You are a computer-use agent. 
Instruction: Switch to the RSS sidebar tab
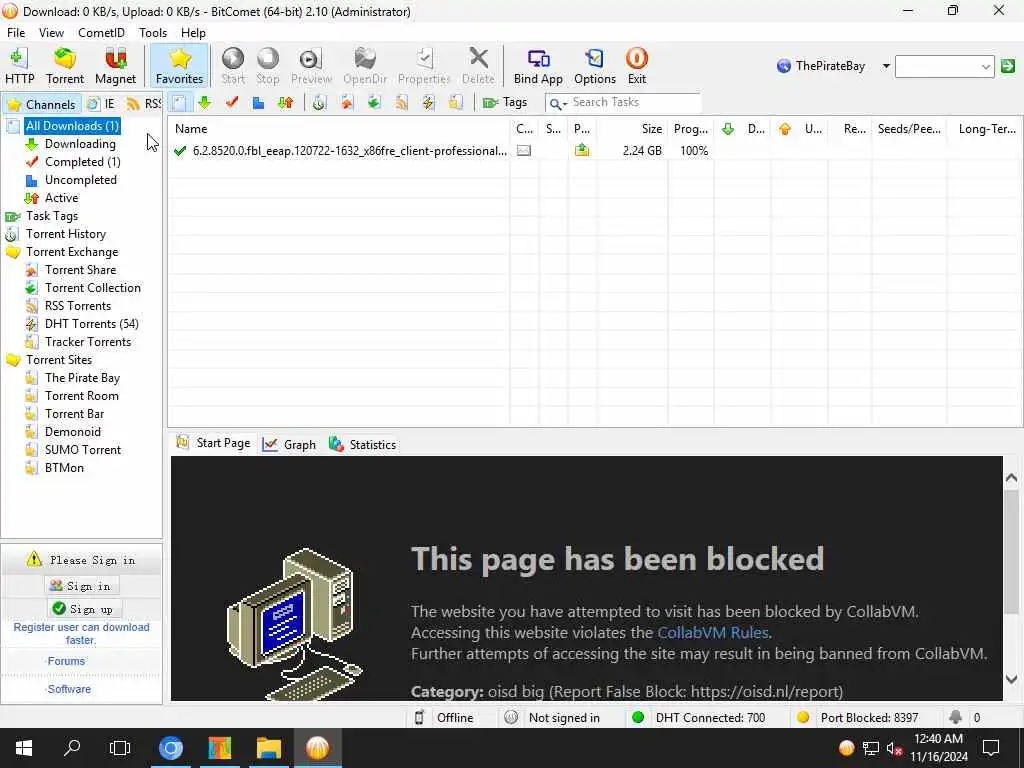click(144, 104)
